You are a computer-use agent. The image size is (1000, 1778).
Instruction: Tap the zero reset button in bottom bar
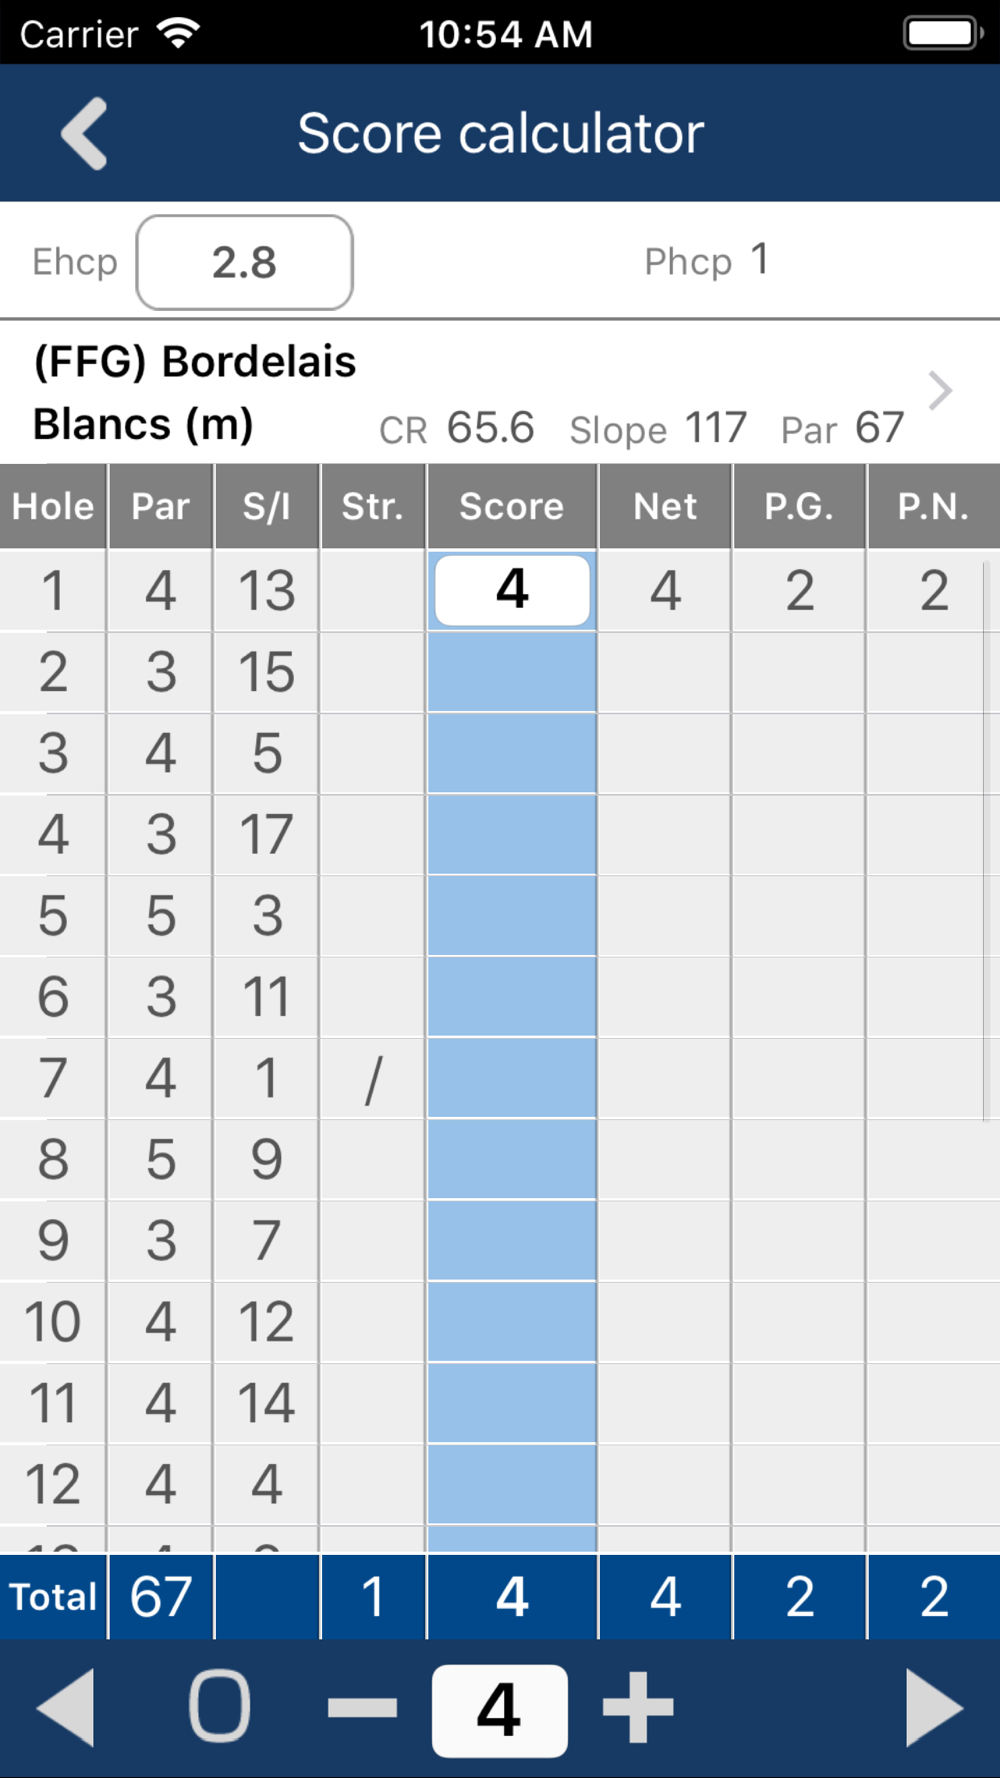click(219, 1706)
